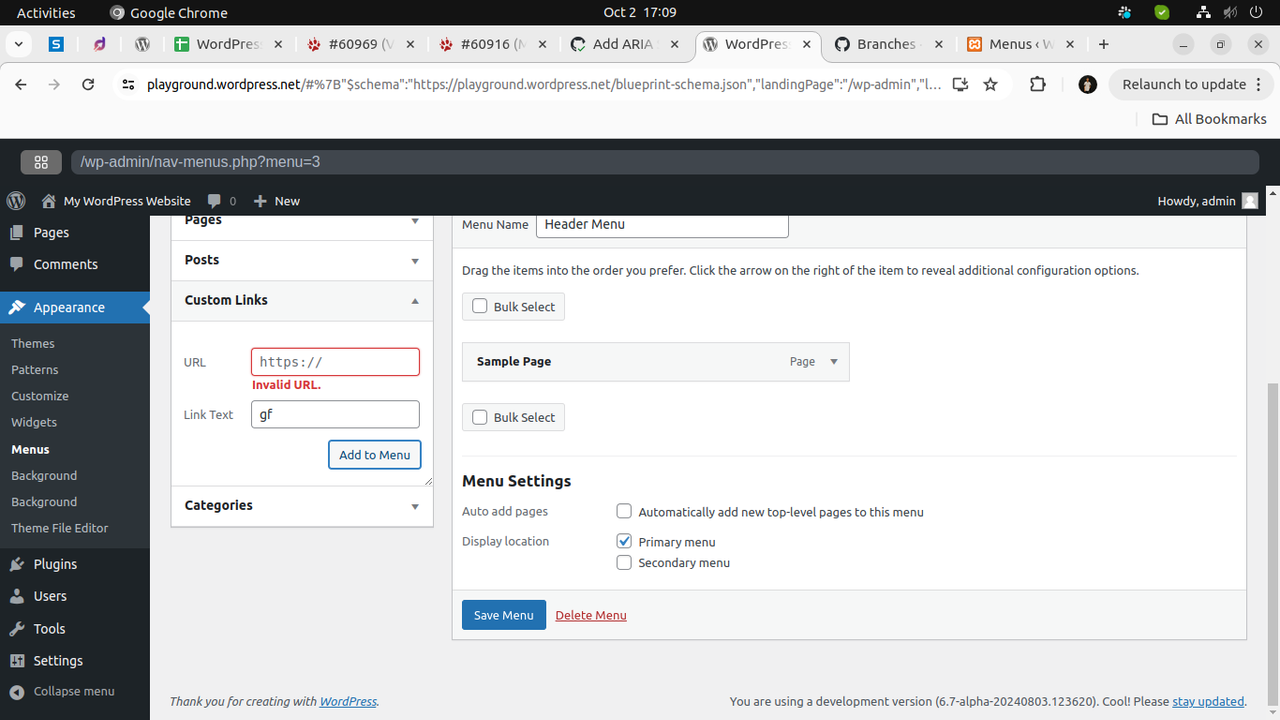Open the Customize submenu
Viewport: 1280px width, 720px height.
pos(40,396)
